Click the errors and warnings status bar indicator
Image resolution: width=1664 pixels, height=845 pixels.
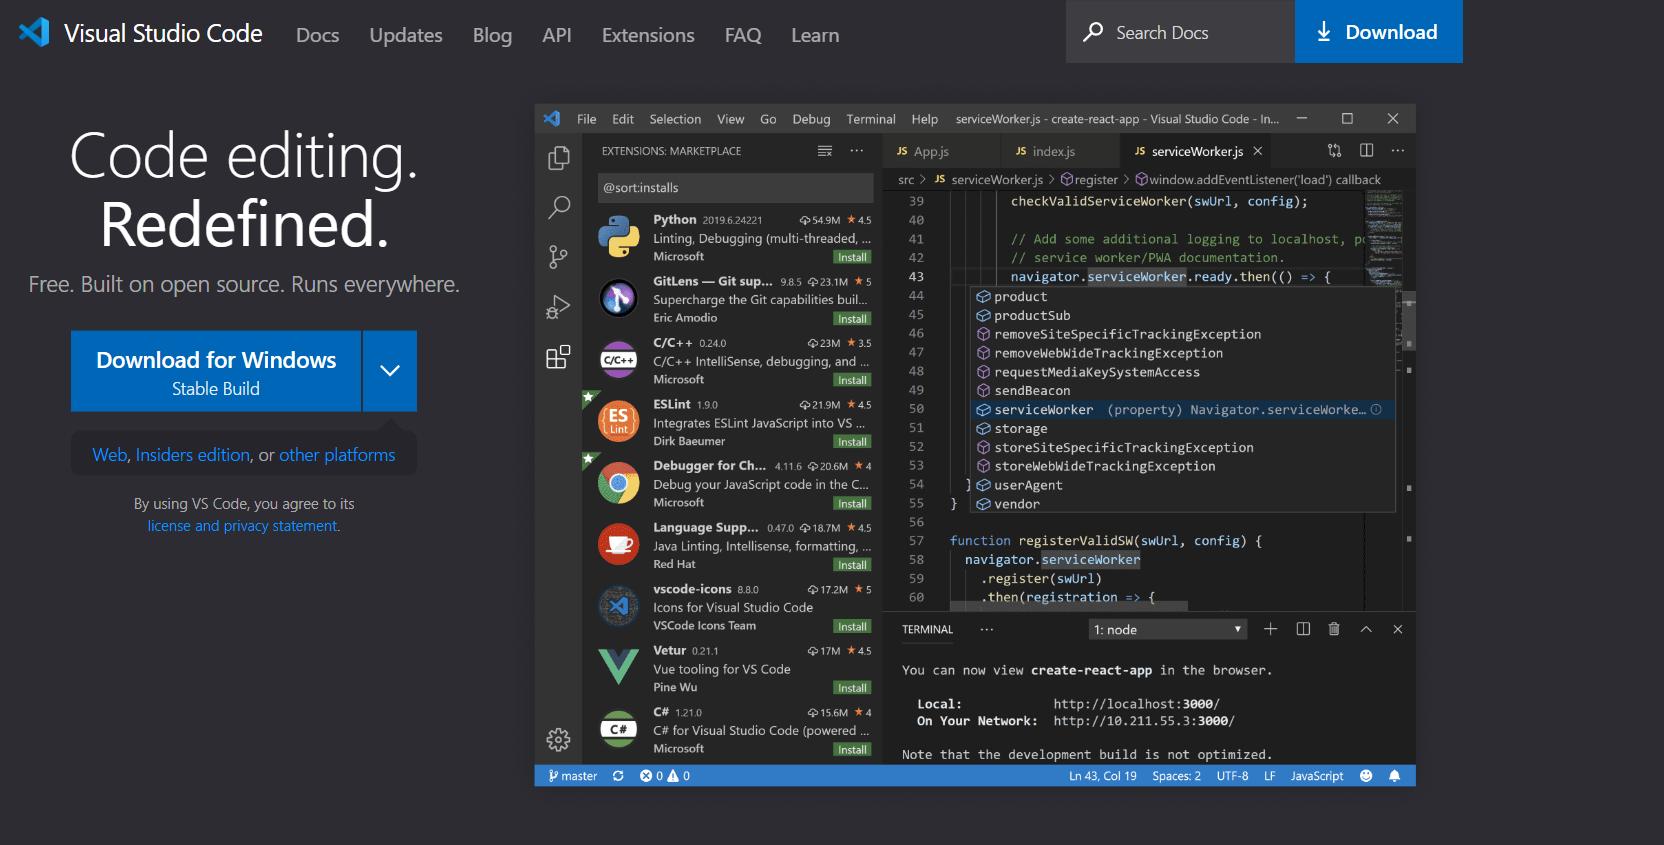(665, 776)
